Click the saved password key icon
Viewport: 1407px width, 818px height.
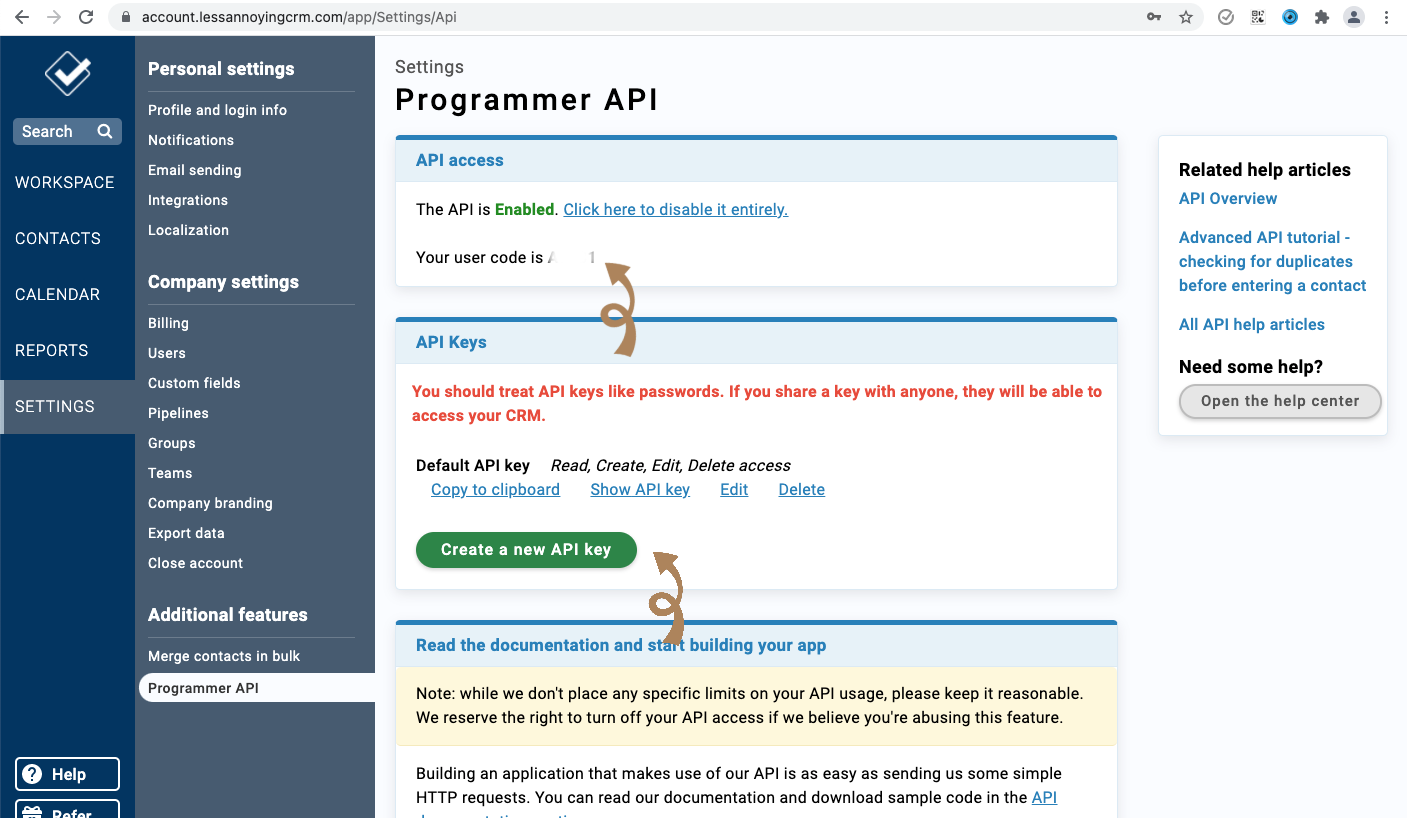(1154, 17)
